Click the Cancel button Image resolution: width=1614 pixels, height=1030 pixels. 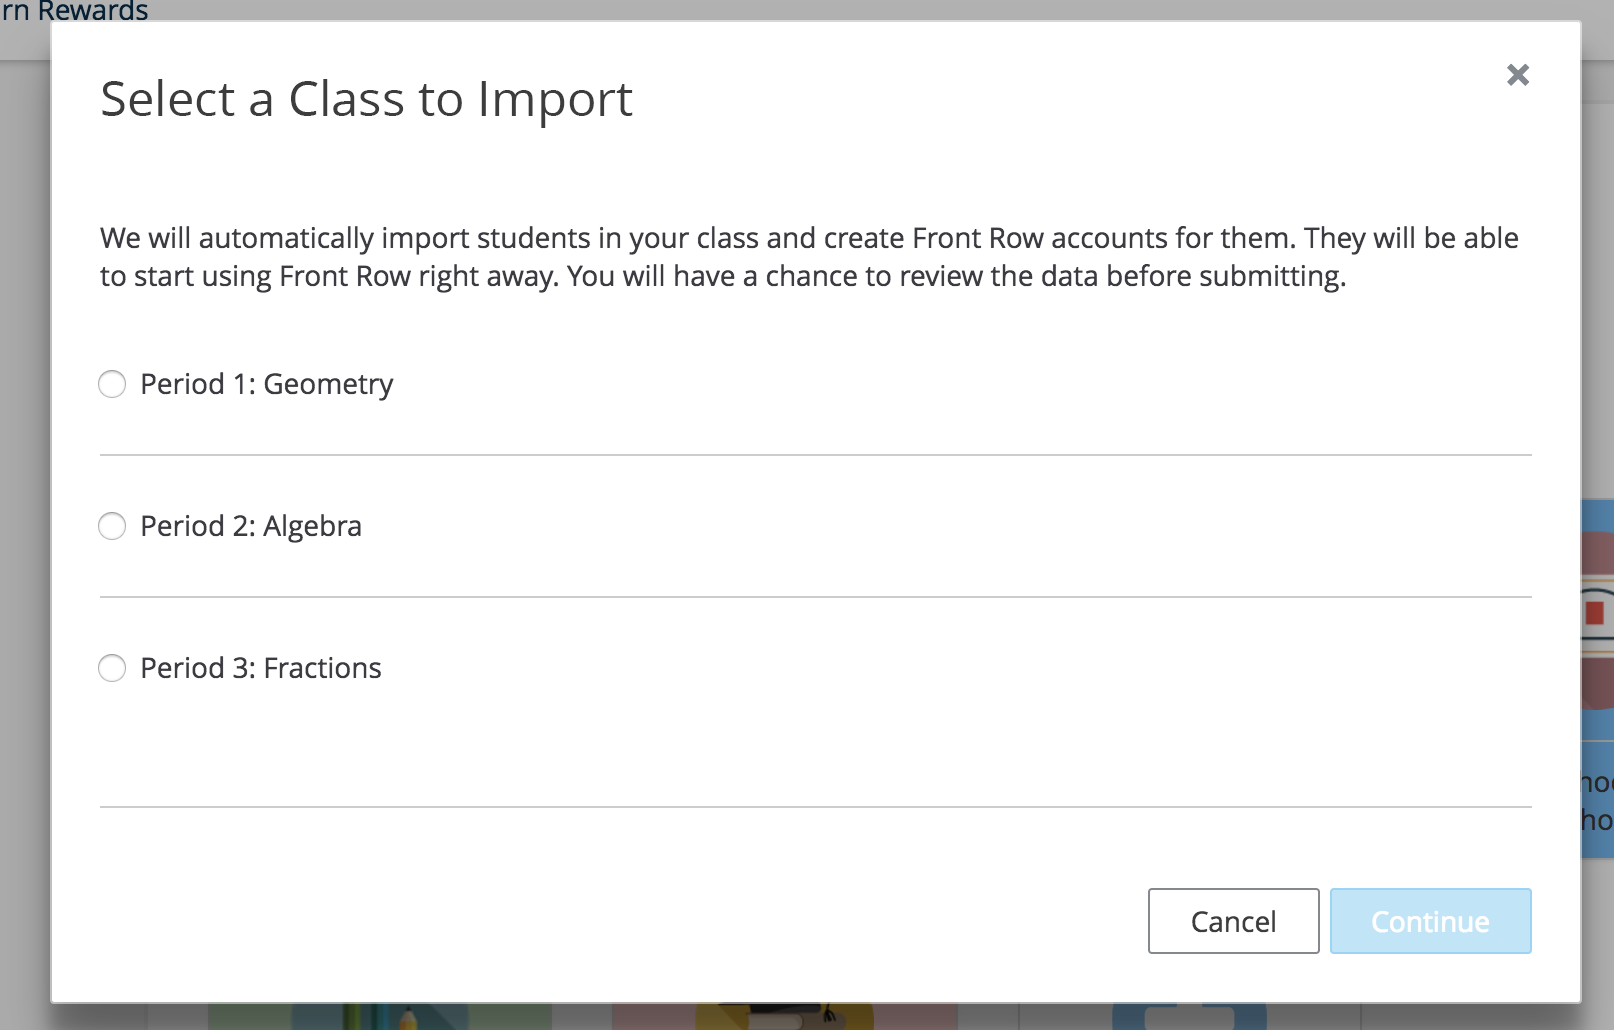pyautogui.click(x=1233, y=921)
